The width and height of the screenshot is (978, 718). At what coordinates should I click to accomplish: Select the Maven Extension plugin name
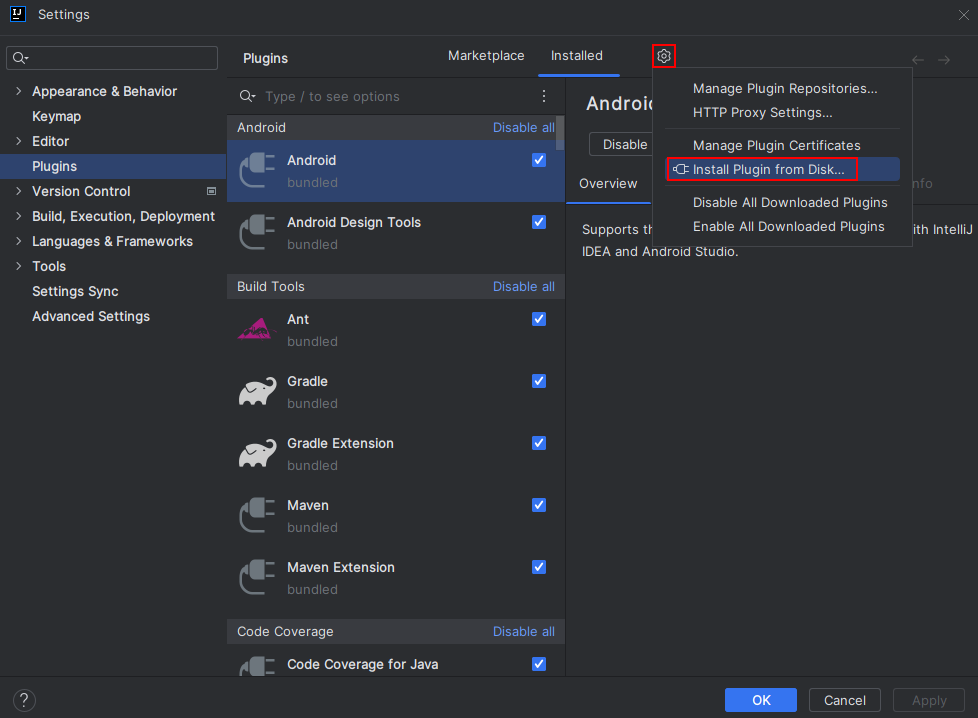tap(341, 568)
